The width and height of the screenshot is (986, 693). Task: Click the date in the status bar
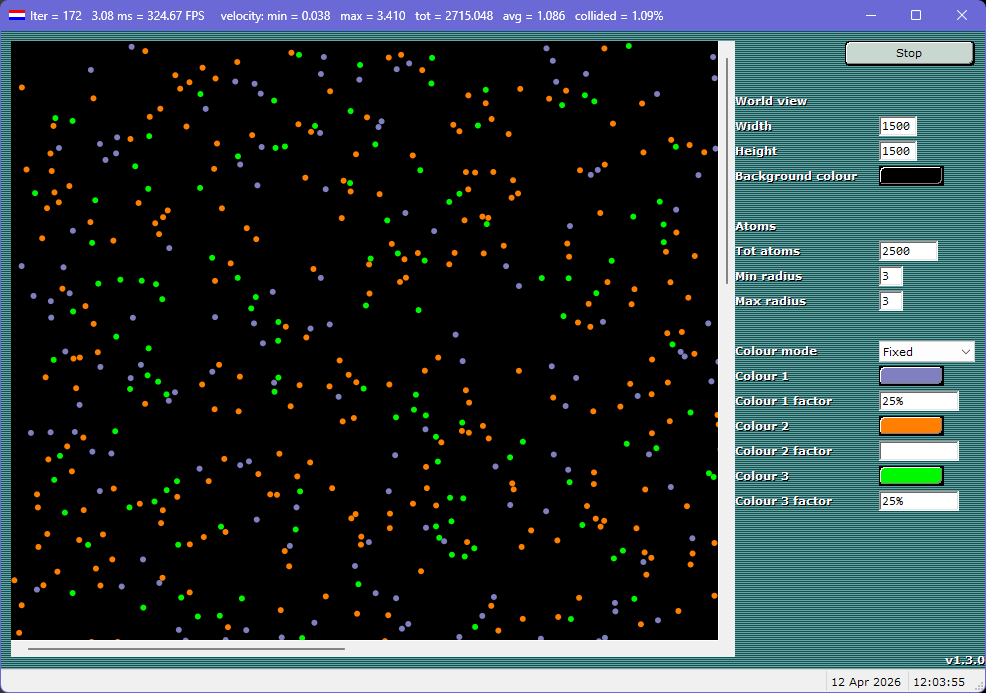(x=865, y=682)
